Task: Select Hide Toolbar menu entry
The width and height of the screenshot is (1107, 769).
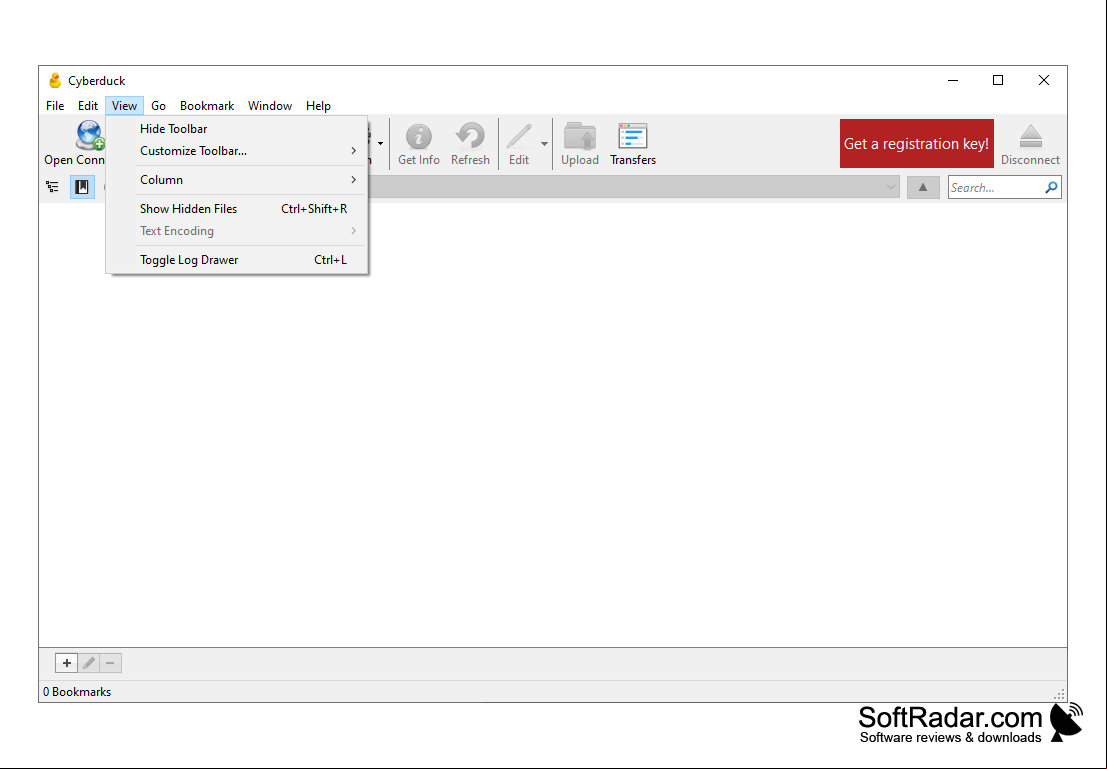Action: [237, 129]
